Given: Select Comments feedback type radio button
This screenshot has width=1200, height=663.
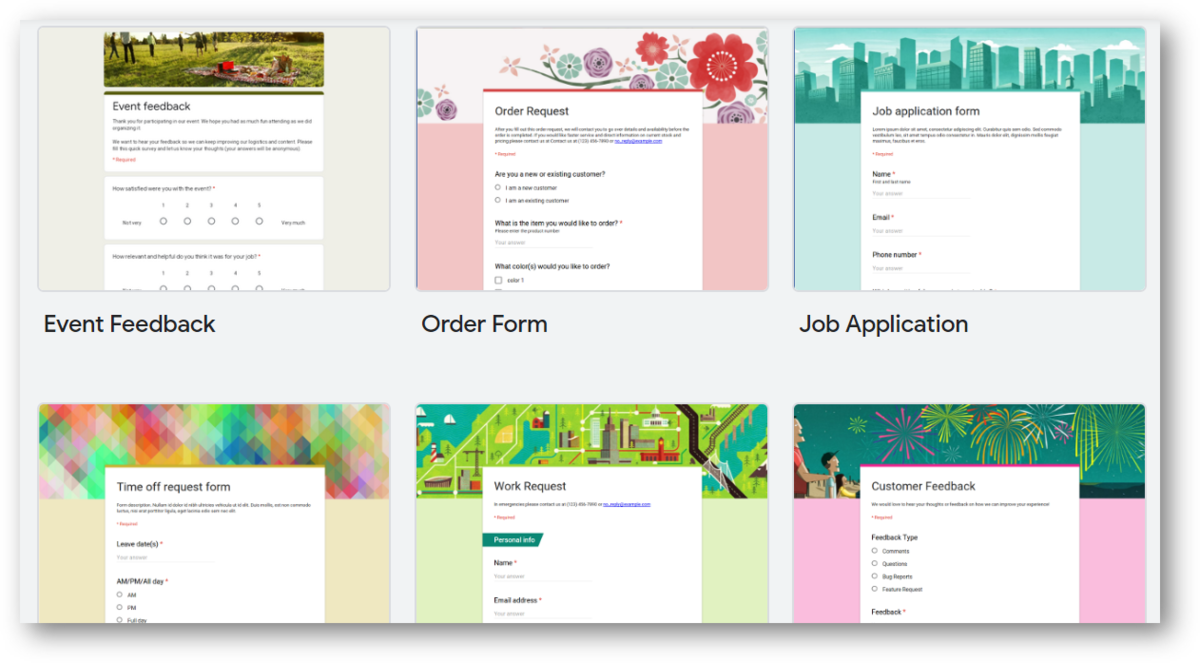Looking at the screenshot, I should click(875, 551).
